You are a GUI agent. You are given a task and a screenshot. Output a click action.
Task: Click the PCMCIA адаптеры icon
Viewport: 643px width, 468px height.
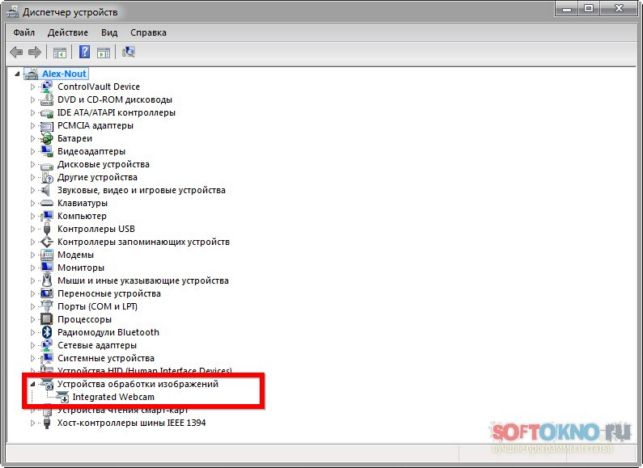tap(47, 126)
